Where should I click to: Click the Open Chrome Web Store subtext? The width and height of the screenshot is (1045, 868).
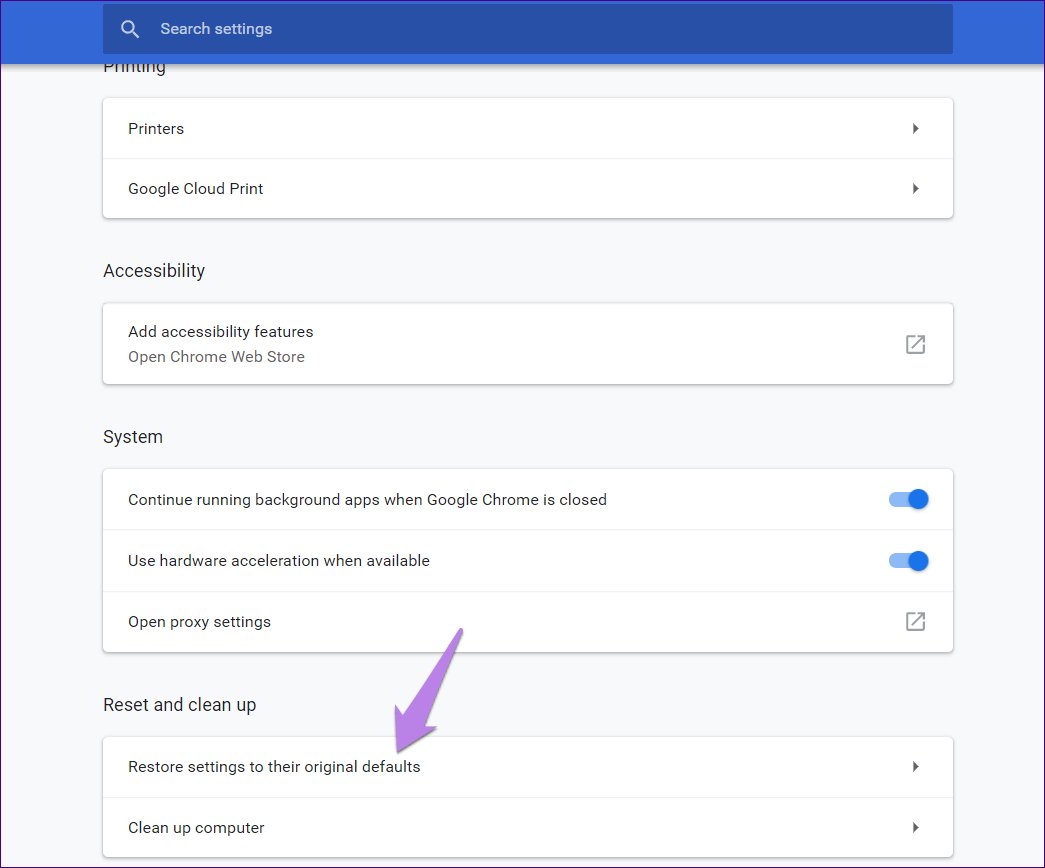216,357
